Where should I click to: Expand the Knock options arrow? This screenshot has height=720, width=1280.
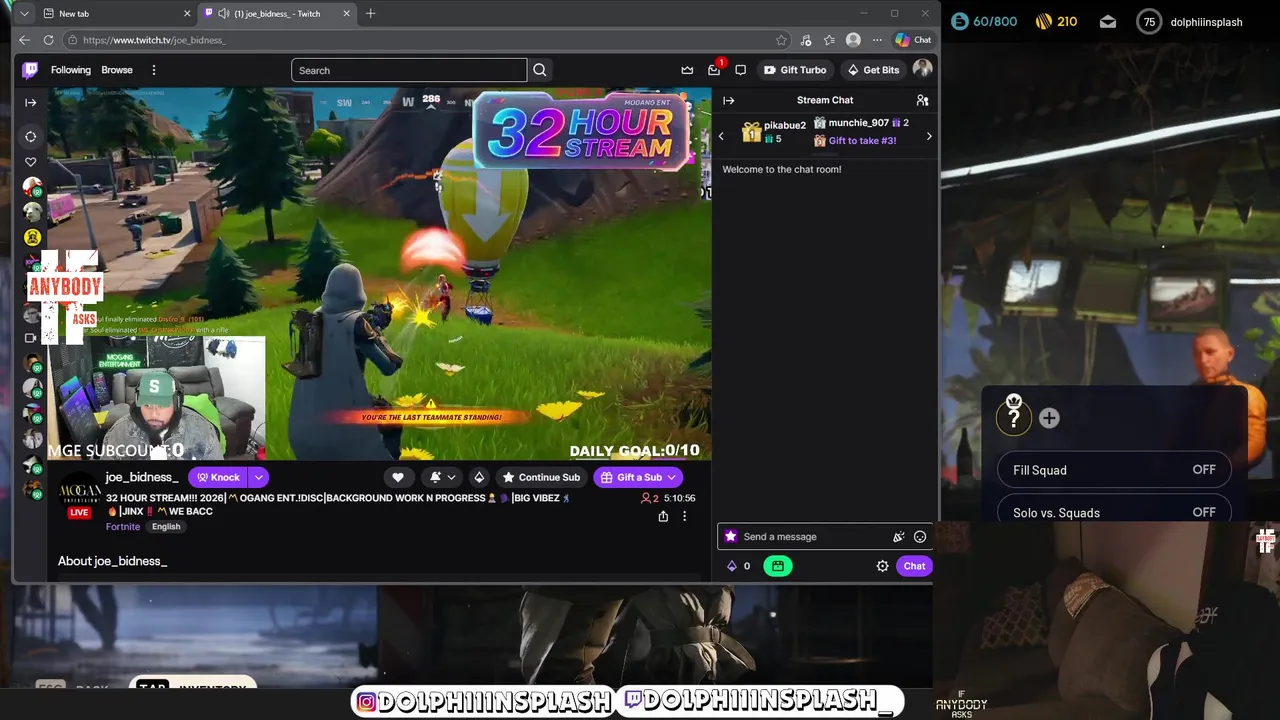(x=258, y=477)
